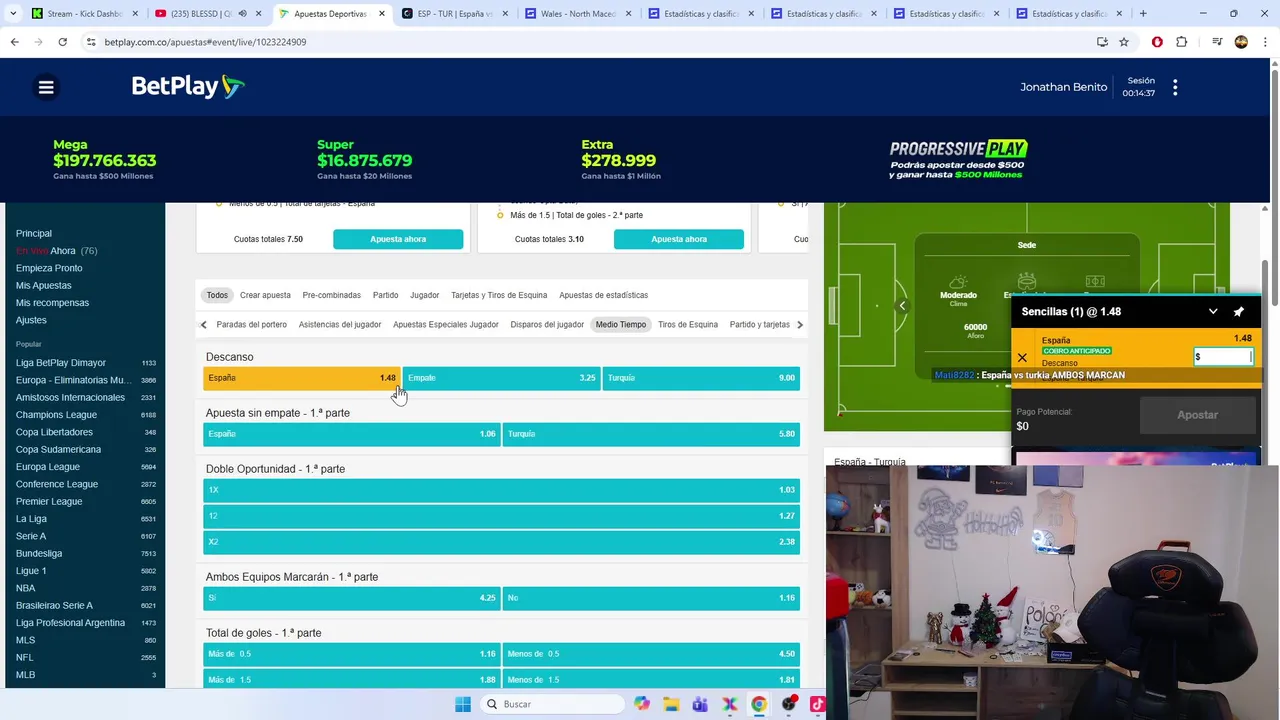Open Copilot from taskbar
Viewport: 1280px width, 720px height.
(x=642, y=704)
